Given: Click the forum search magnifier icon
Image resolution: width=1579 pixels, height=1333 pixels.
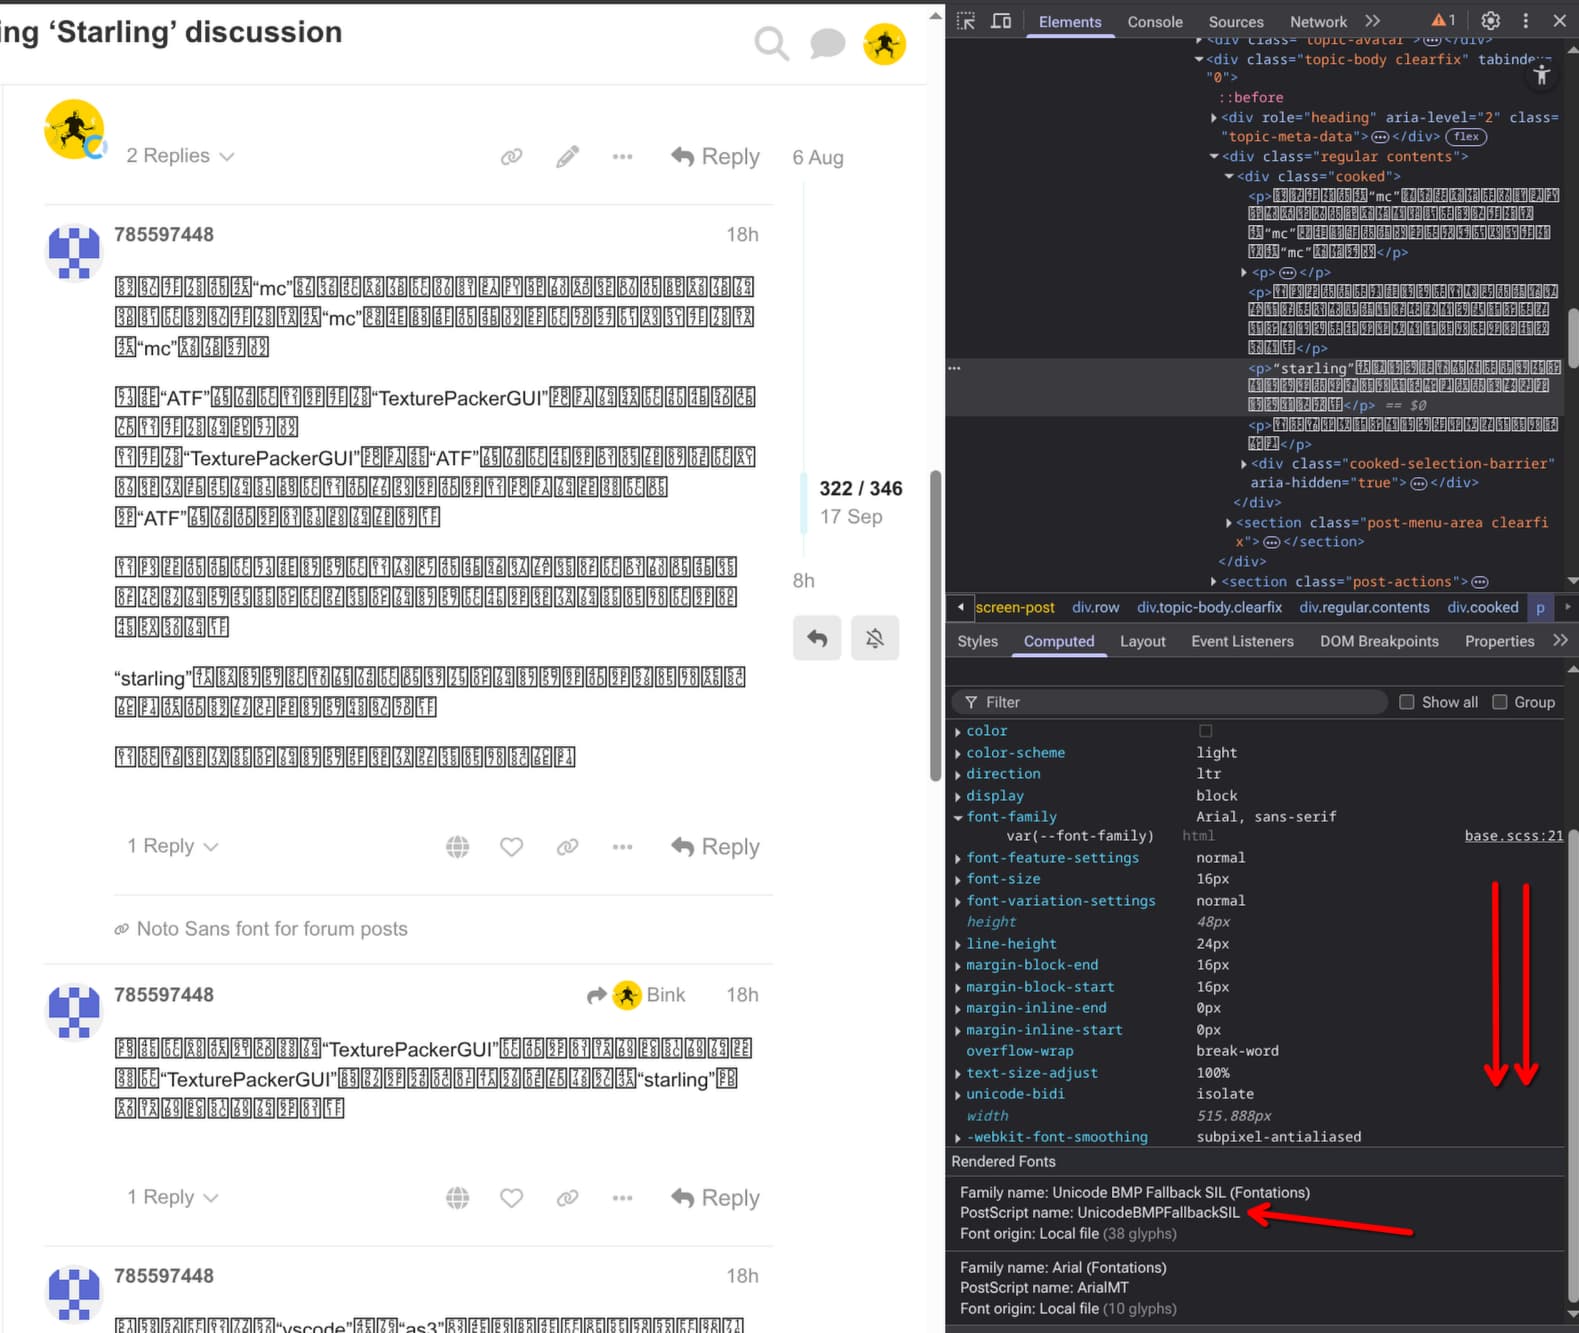Looking at the screenshot, I should point(771,44).
